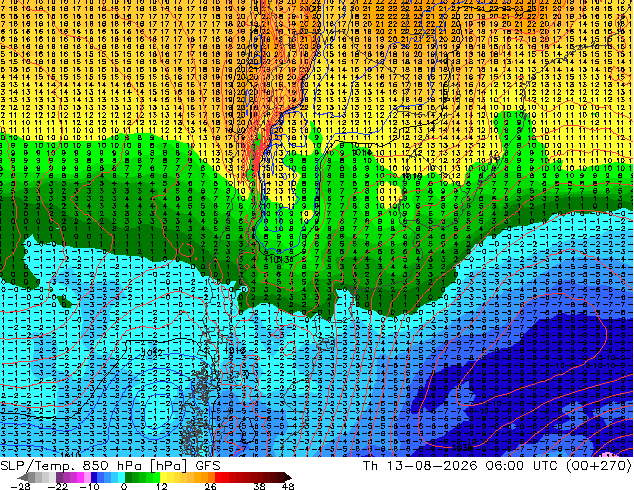Click the '48' legend value below color bar

[288, 486]
